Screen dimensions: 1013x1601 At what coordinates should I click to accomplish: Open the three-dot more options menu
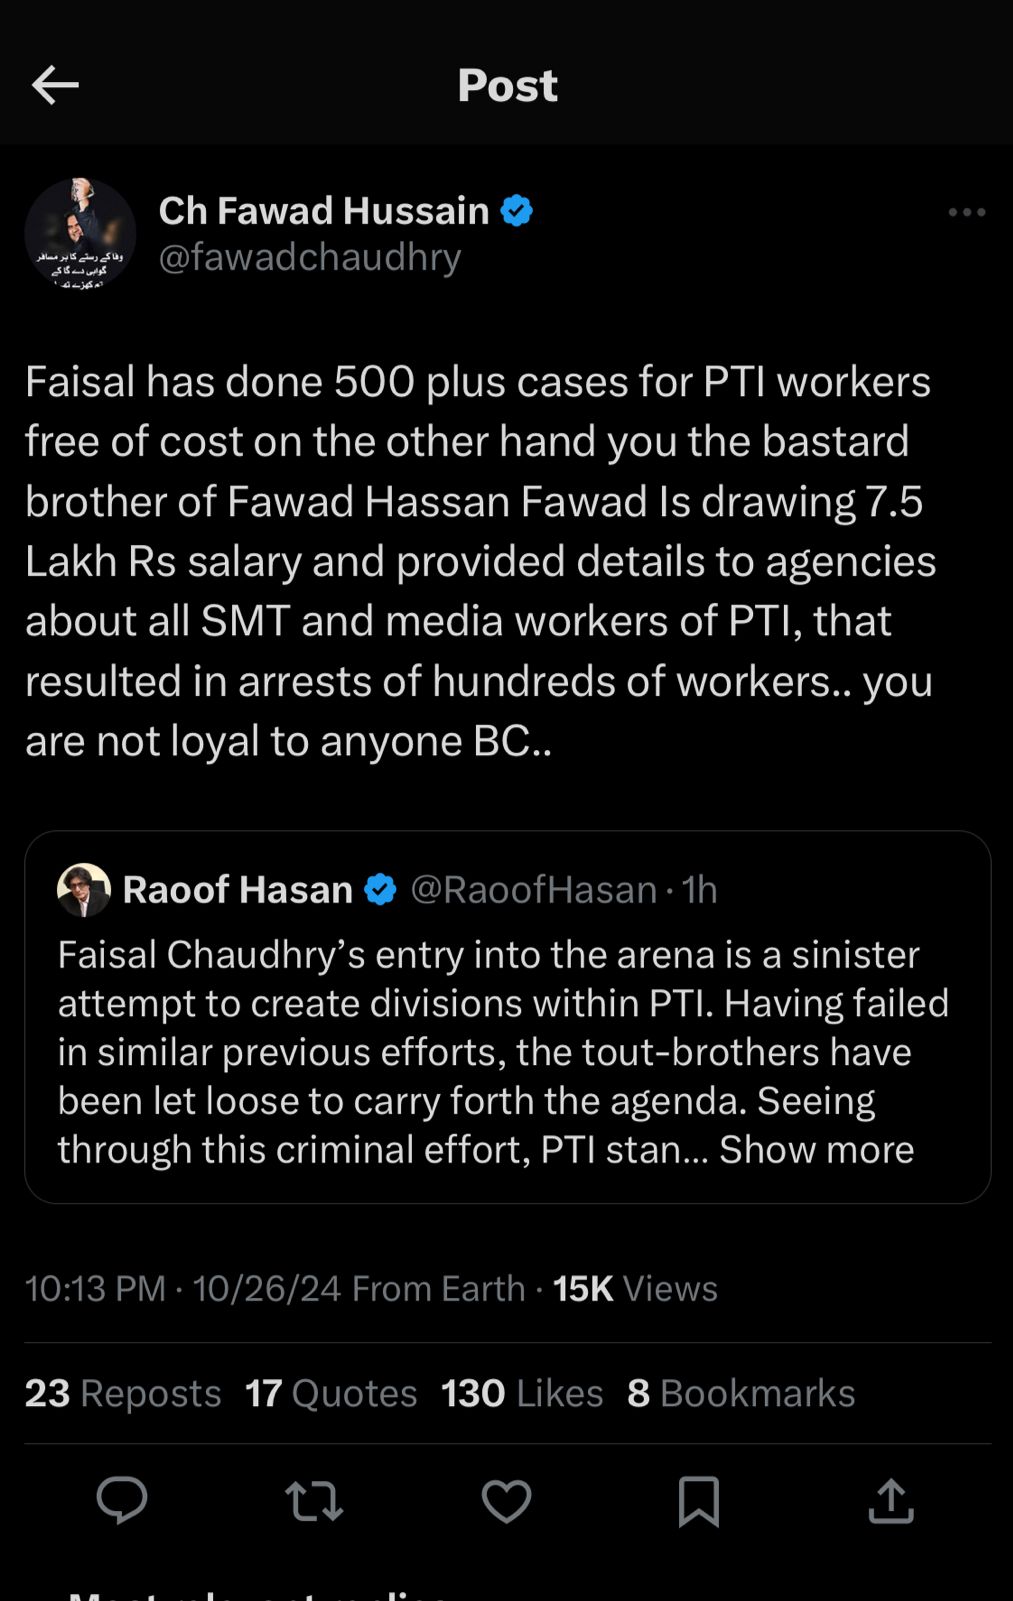pyautogui.click(x=965, y=211)
